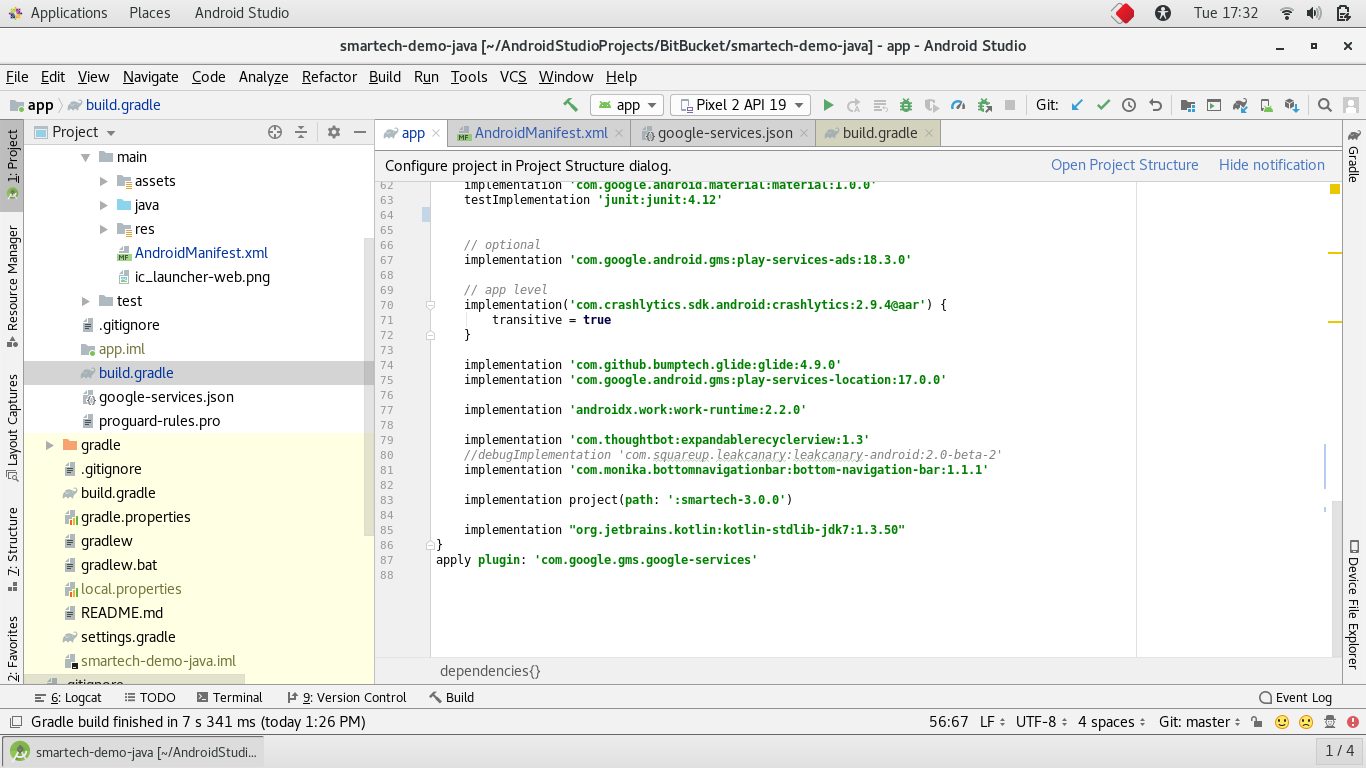Screen dimensions: 1366x768
Task: Click the sad smiley feedback icon
Action: pos(1306,722)
